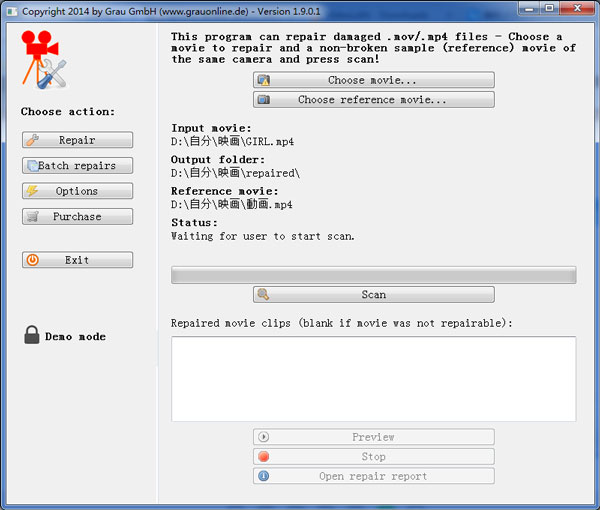Click the orange power icon on Exit

click(33, 260)
